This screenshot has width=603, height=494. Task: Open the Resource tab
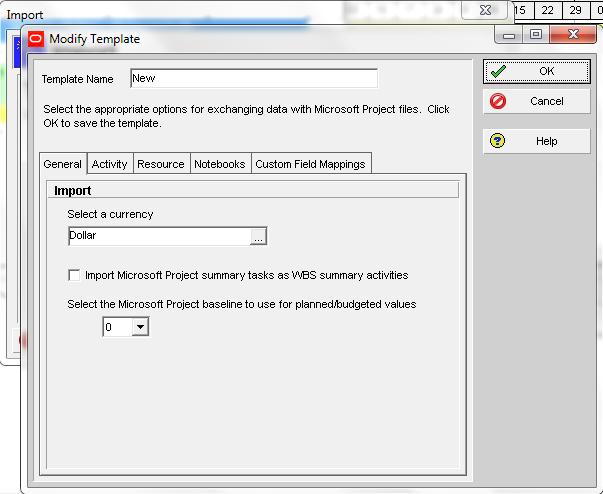(161, 164)
